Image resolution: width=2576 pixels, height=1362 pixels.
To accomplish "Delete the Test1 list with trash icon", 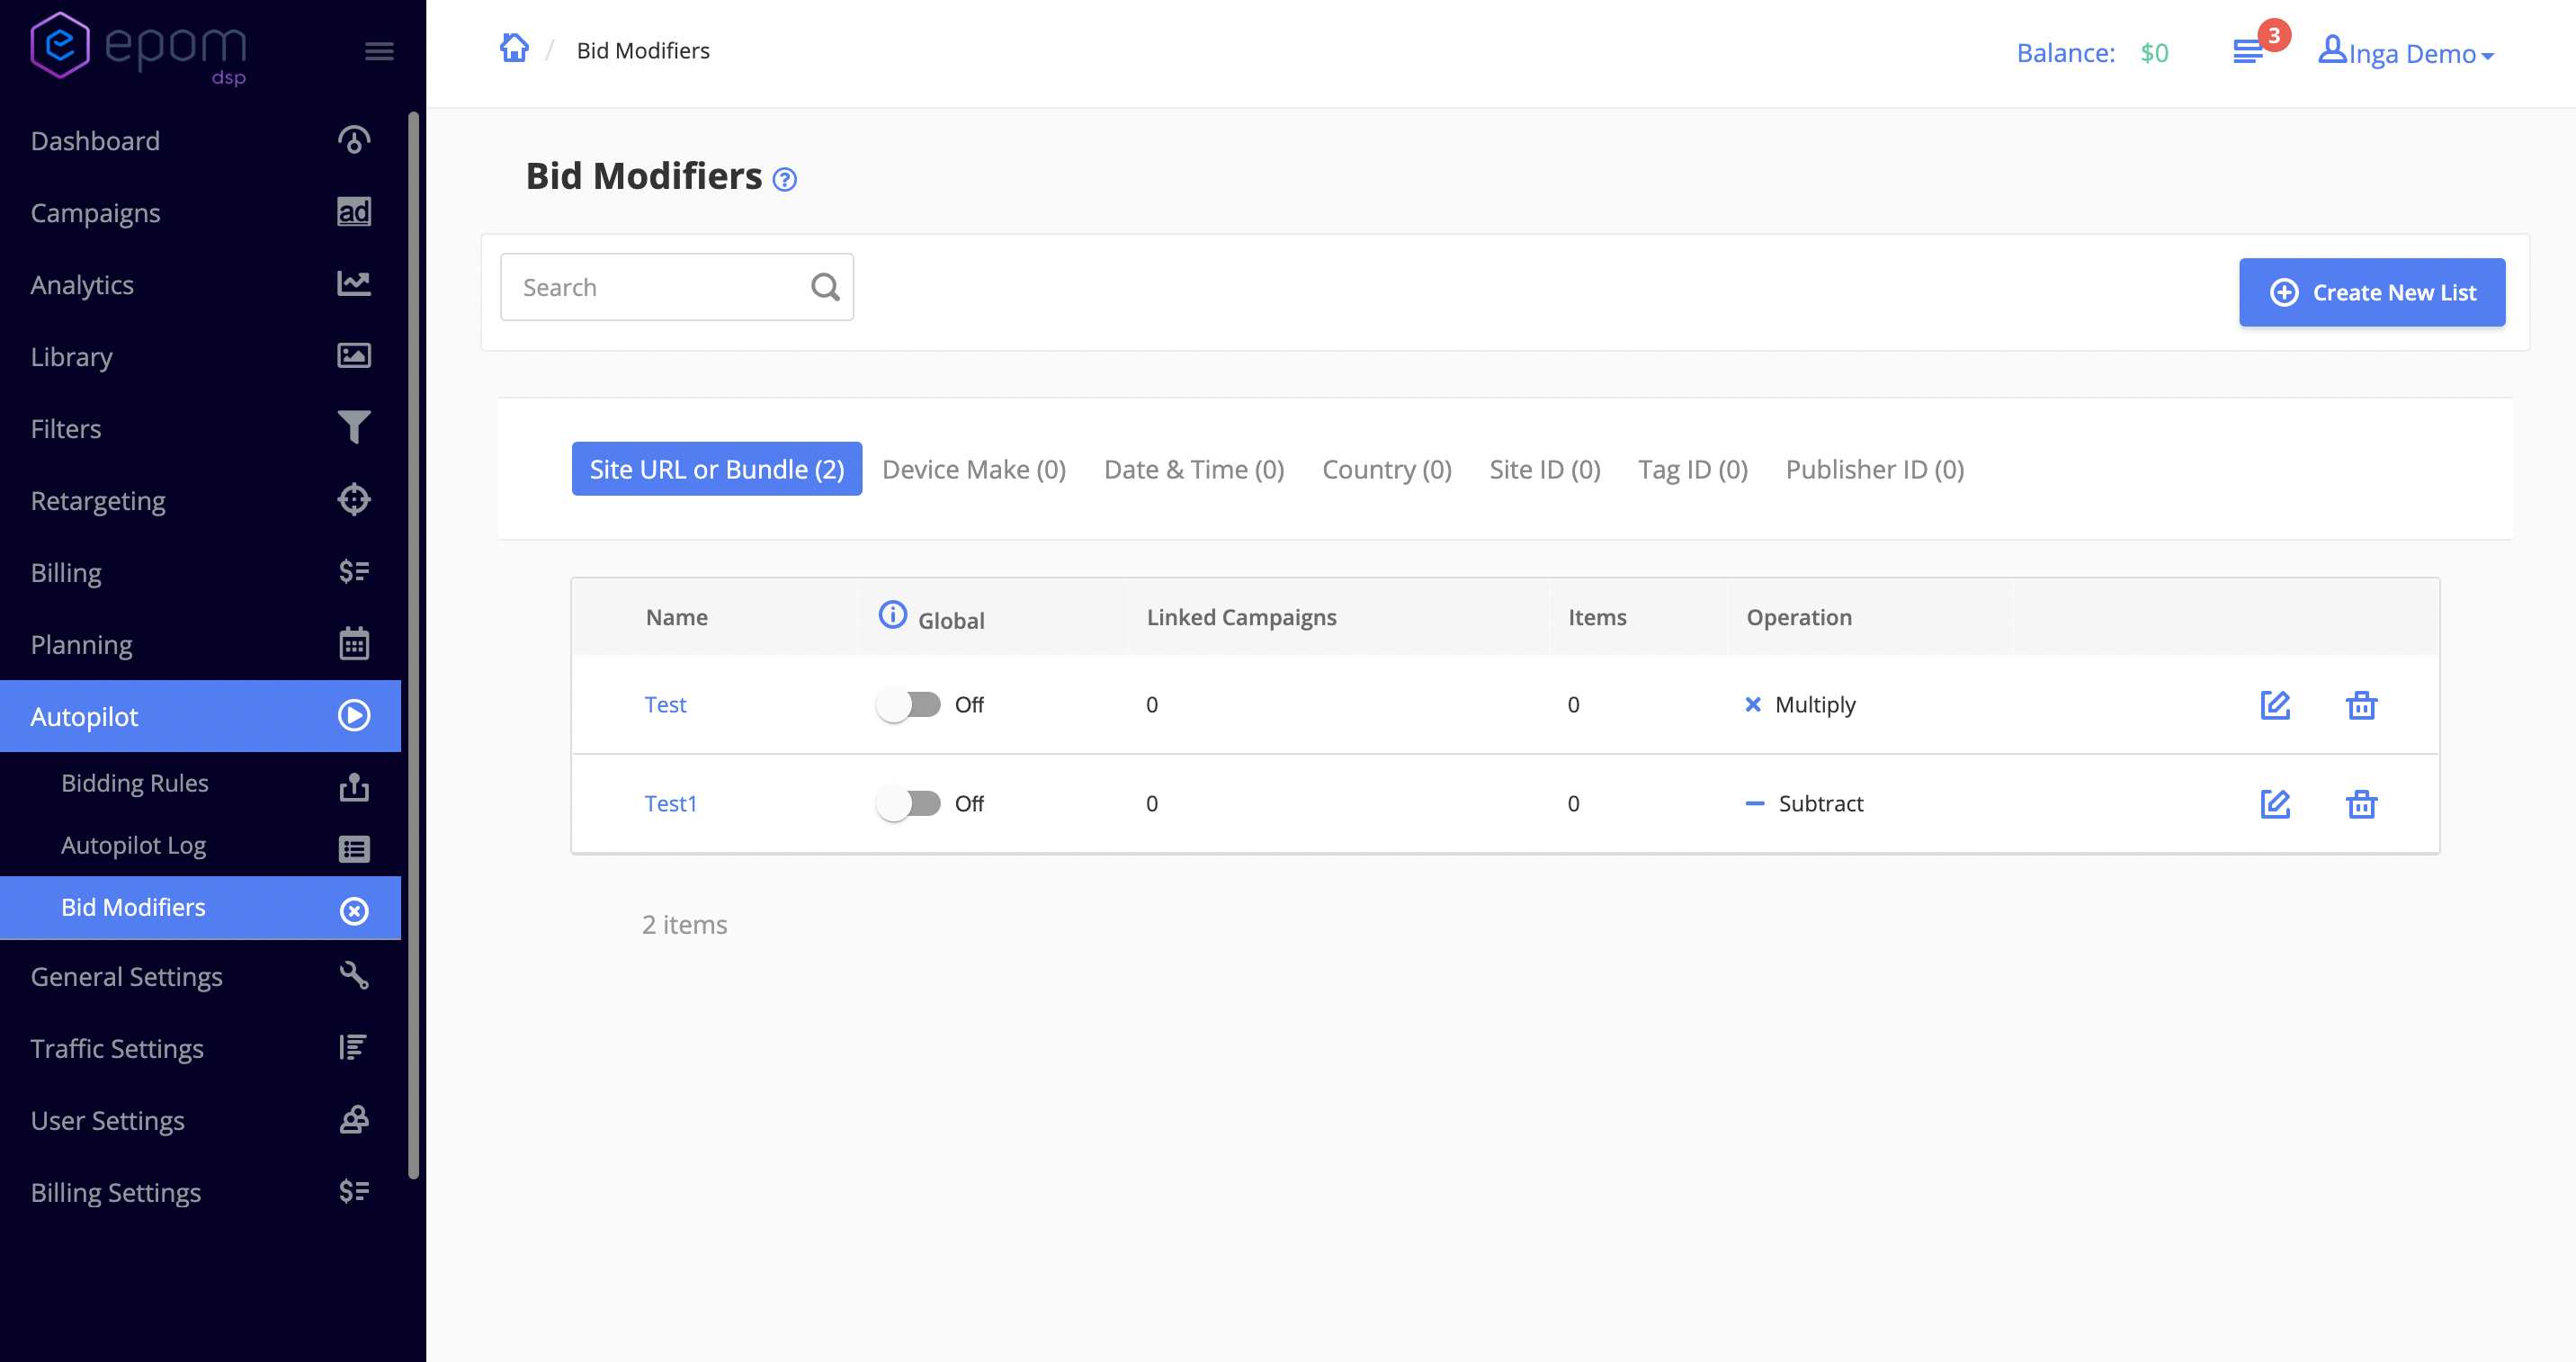I will (2361, 804).
